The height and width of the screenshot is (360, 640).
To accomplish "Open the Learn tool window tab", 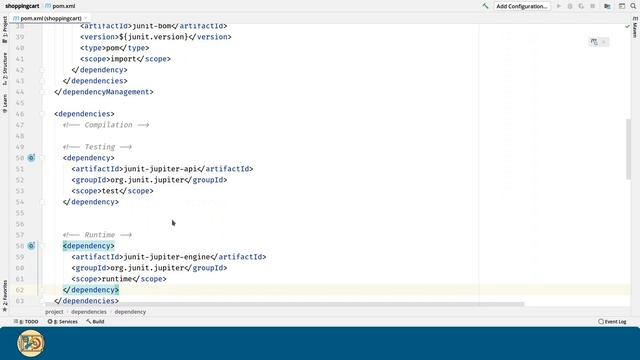I will pyautogui.click(x=4, y=104).
